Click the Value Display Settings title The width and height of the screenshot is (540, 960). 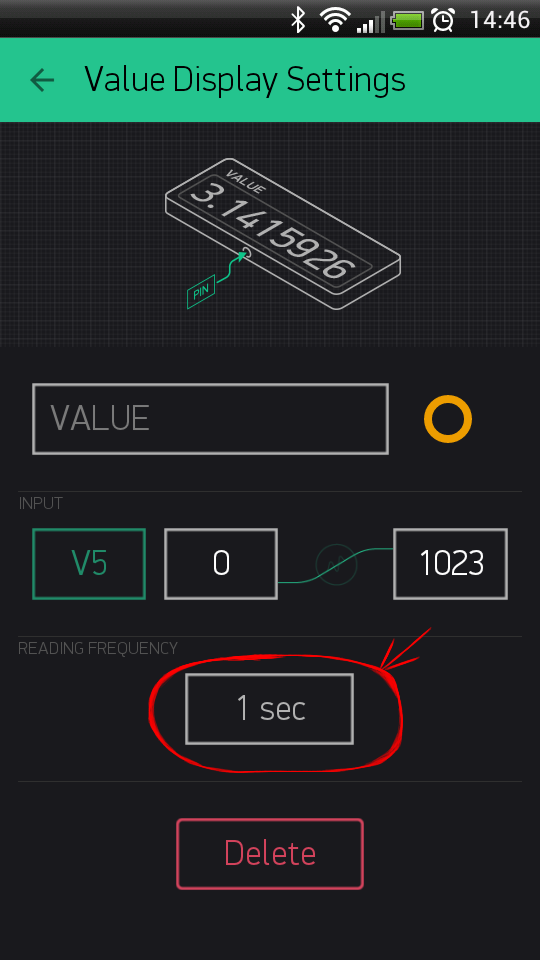(x=245, y=80)
